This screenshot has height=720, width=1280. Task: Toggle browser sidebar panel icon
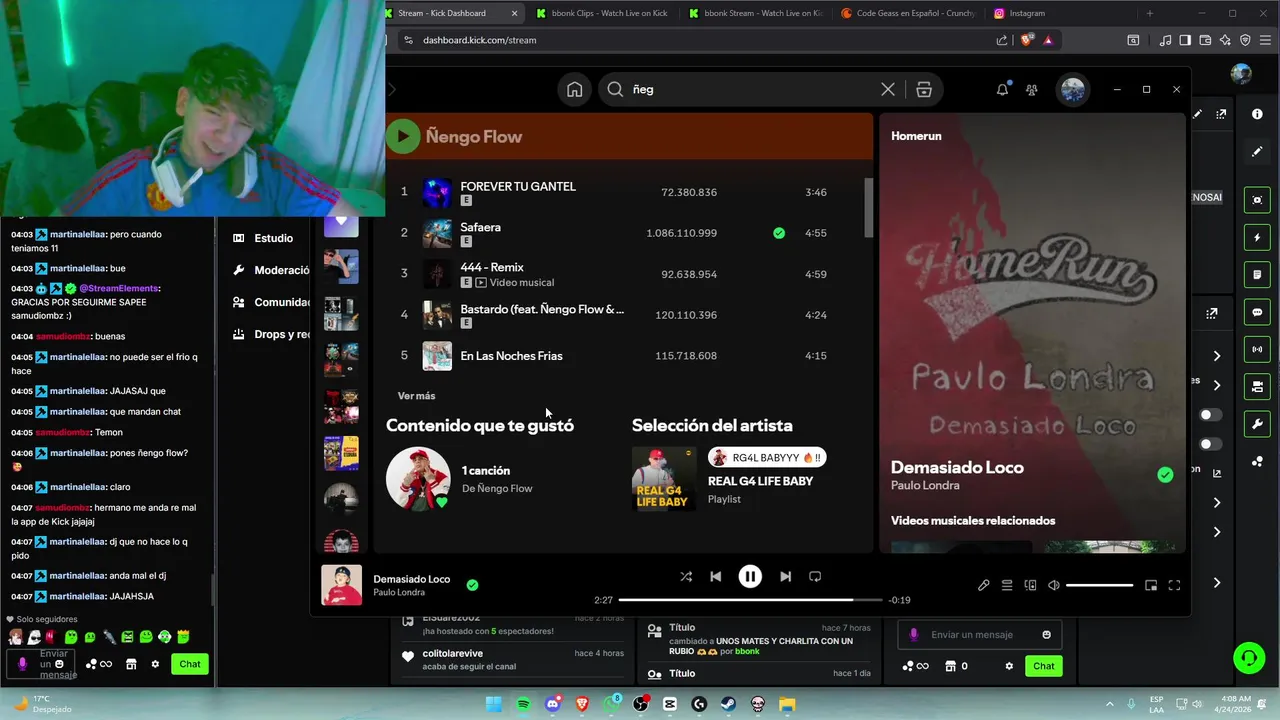pyautogui.click(x=1185, y=40)
